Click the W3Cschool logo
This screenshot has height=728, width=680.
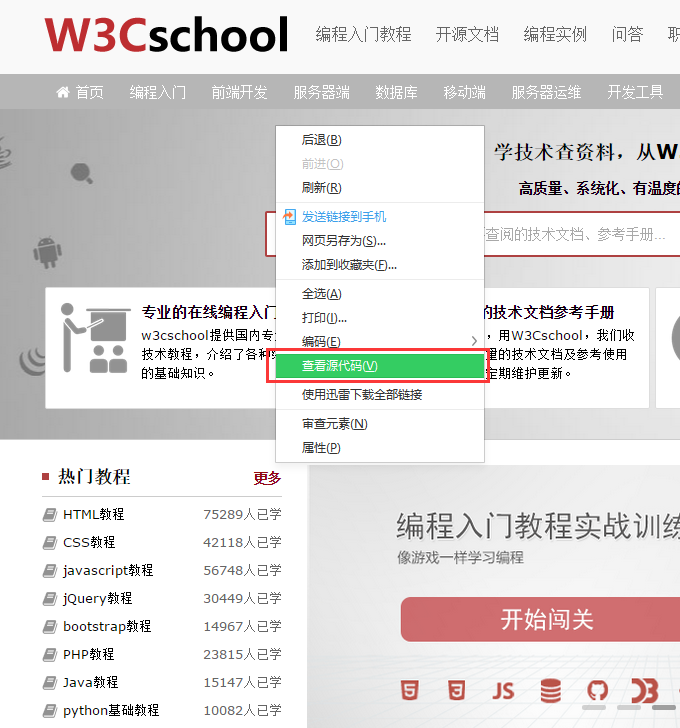(x=166, y=34)
